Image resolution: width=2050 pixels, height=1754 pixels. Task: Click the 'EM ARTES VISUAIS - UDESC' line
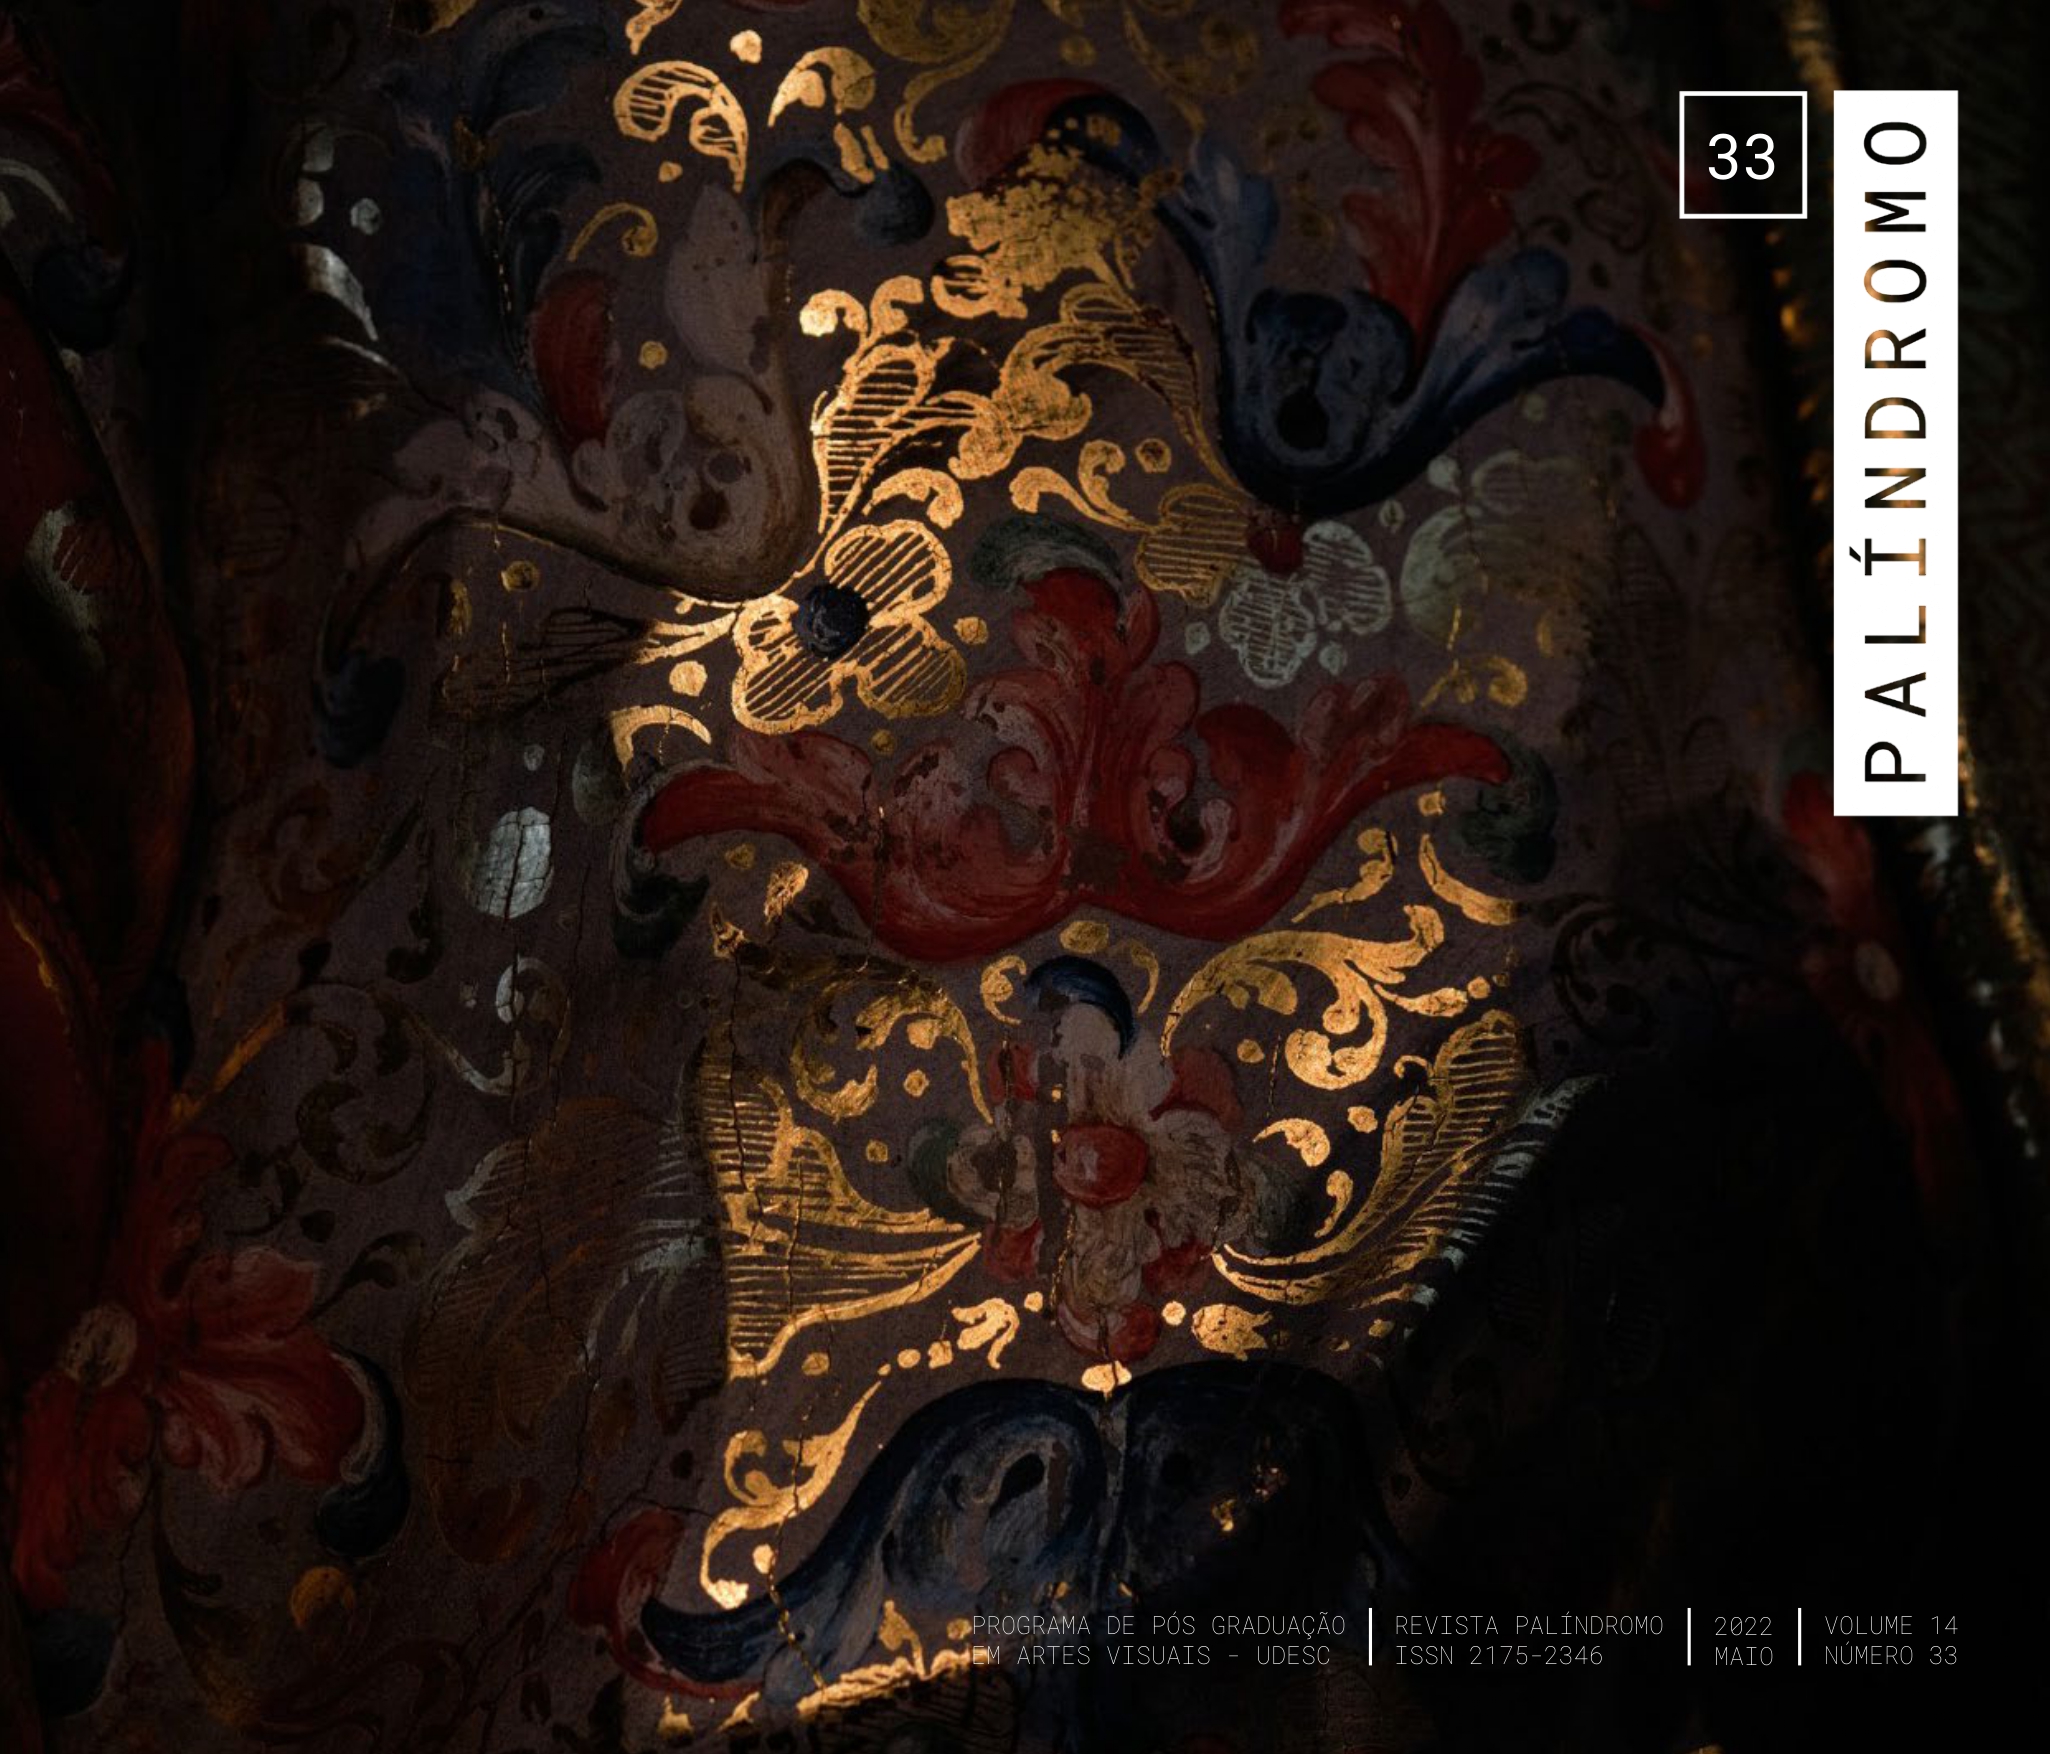coord(1150,1656)
